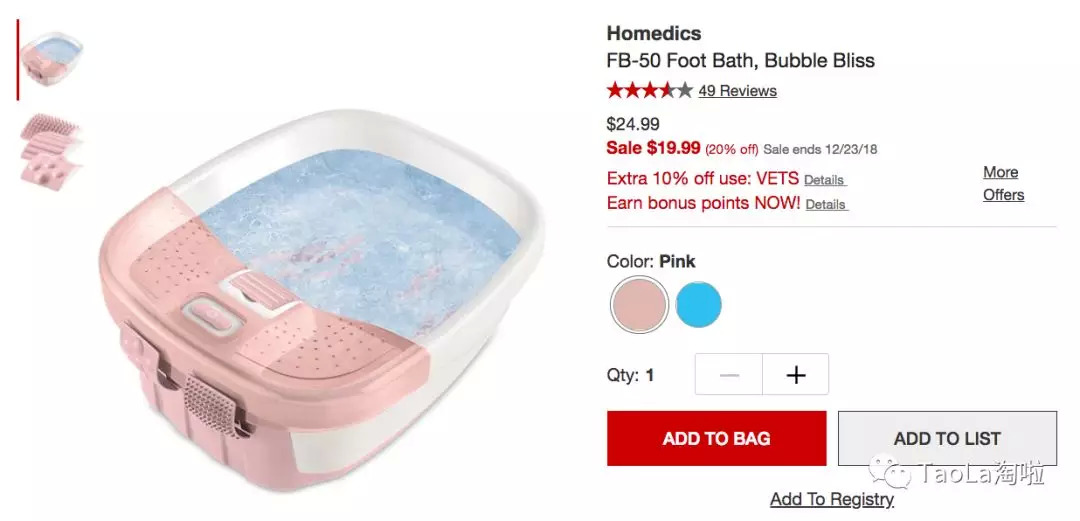Open the 49 Reviews link
This screenshot has height=521, width=1080.
pos(738,91)
